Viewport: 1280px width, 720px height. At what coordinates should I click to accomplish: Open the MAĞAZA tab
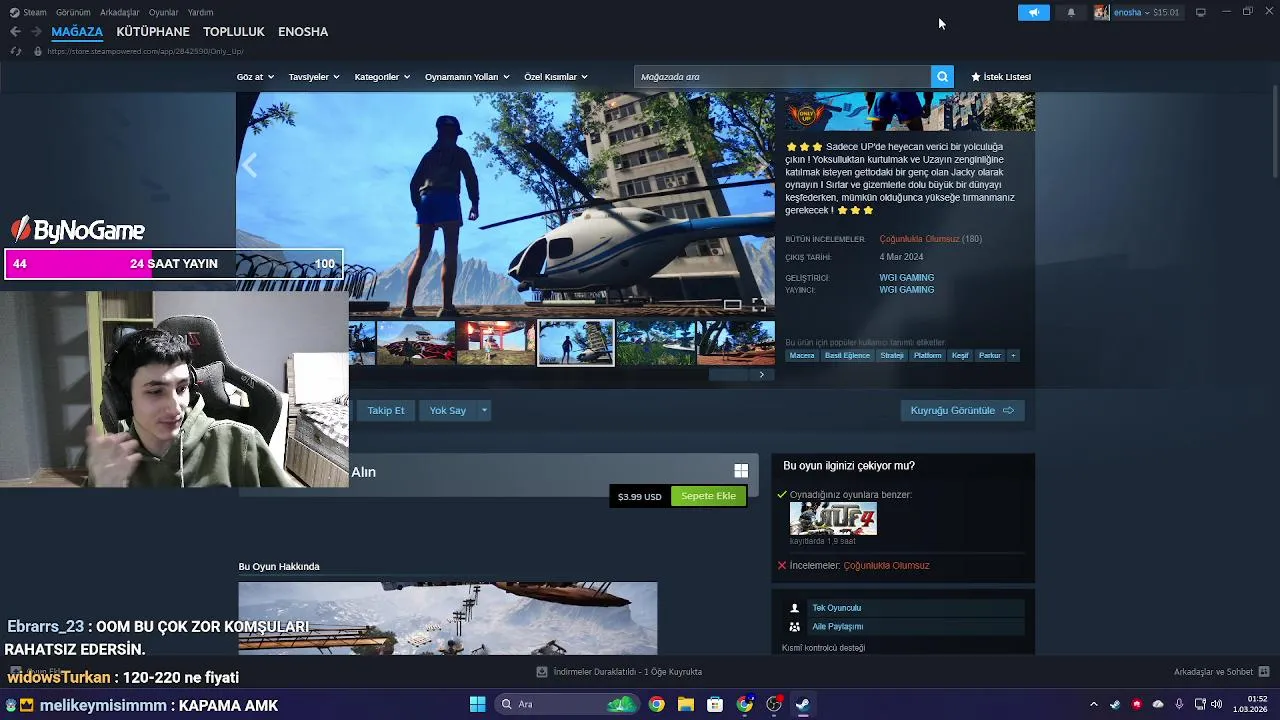pyautogui.click(x=77, y=31)
